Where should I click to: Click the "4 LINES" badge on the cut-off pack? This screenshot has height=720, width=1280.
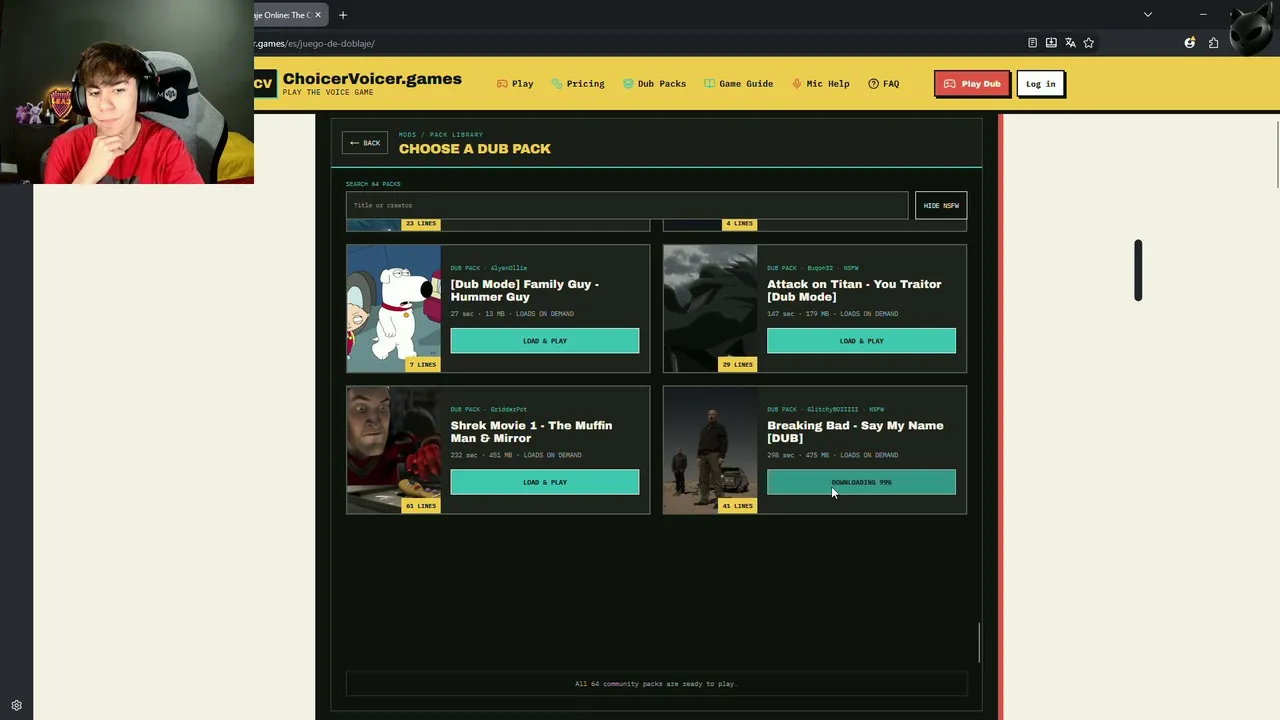(x=739, y=224)
